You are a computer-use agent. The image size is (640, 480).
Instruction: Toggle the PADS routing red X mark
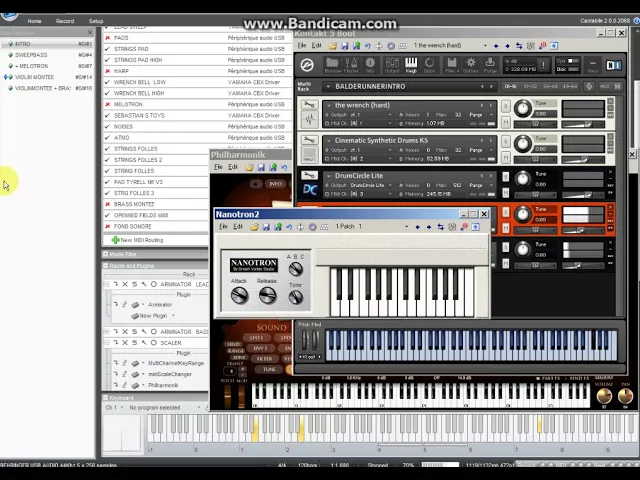[x=107, y=38]
